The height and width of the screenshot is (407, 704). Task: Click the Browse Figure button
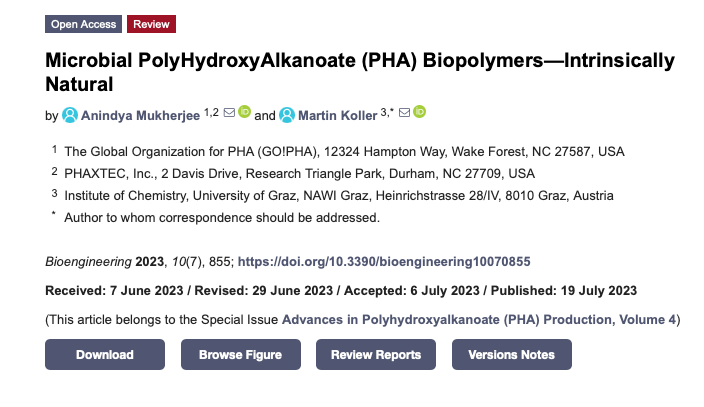pyautogui.click(x=240, y=355)
